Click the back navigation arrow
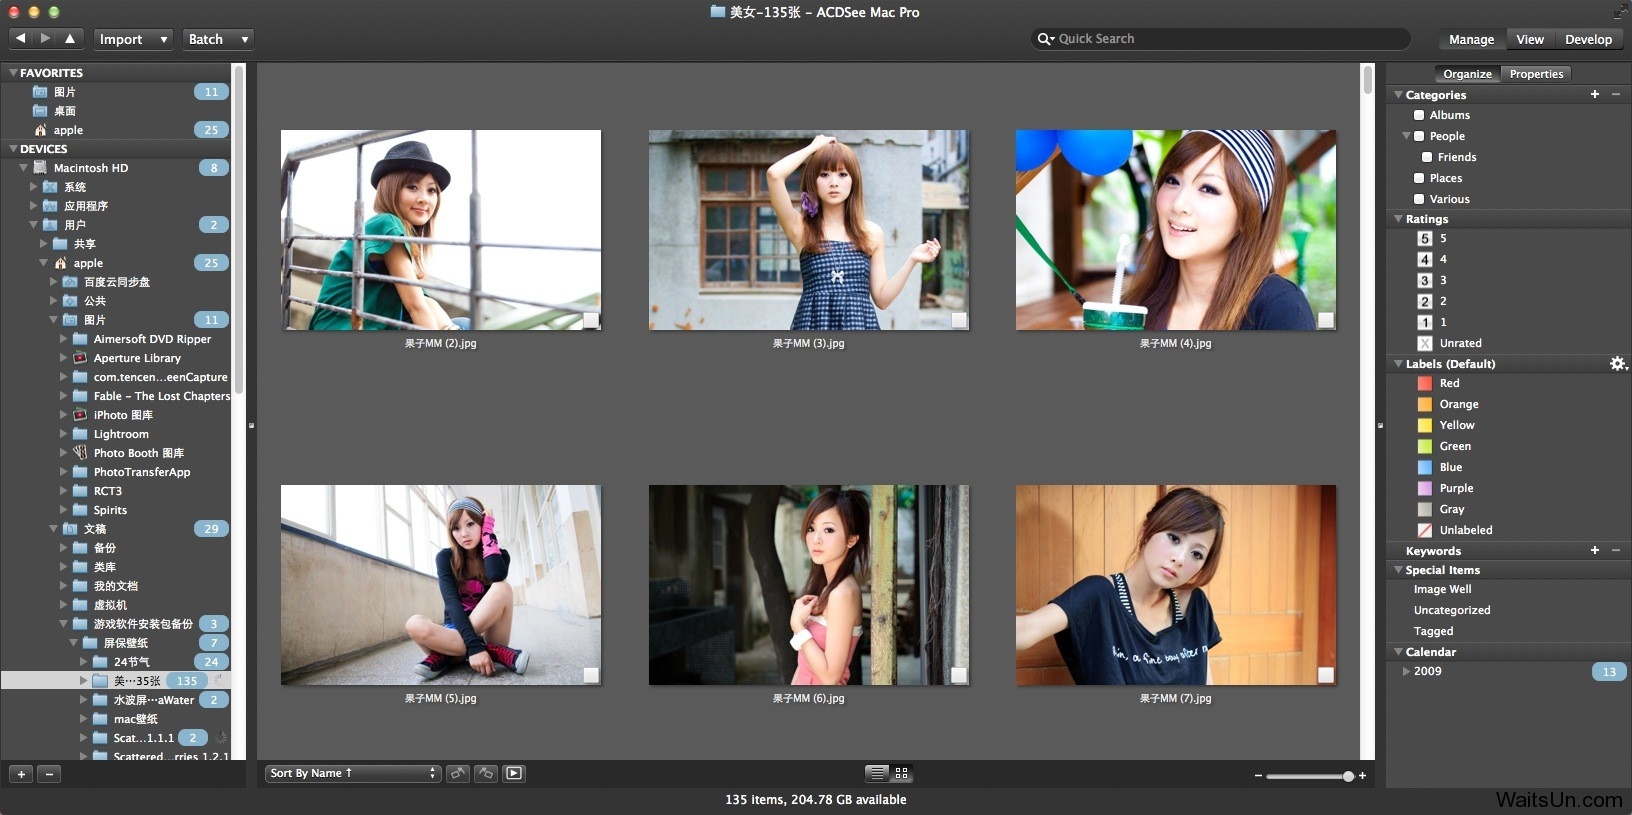 [20, 38]
